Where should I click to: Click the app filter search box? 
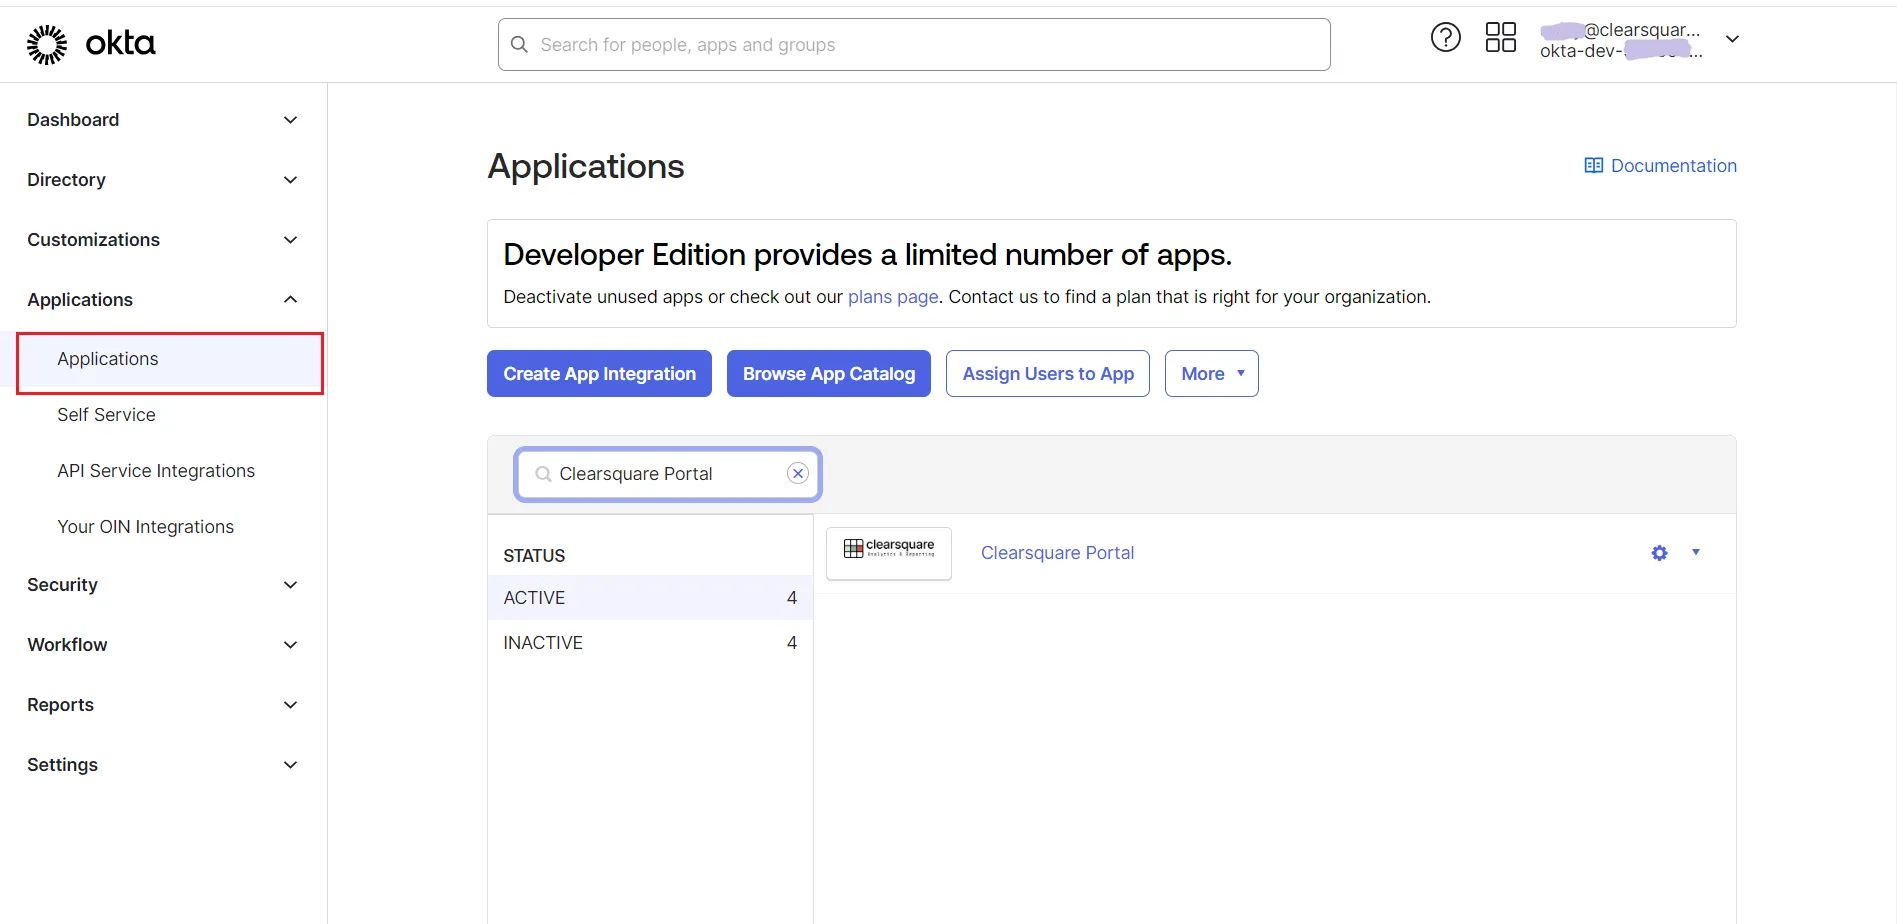click(x=668, y=474)
